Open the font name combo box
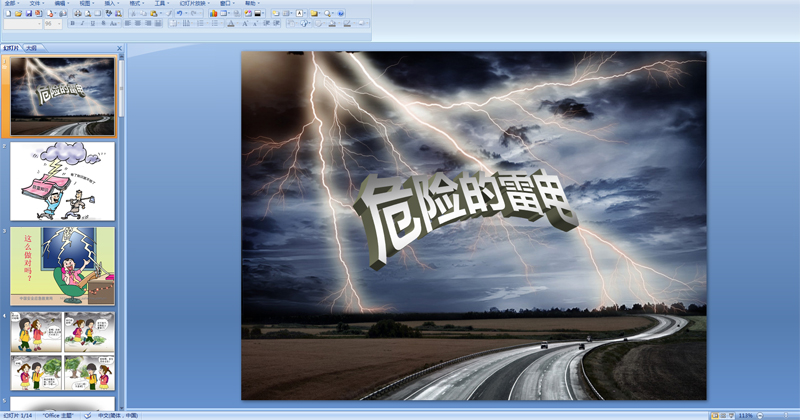Image resolution: width=800 pixels, height=420 pixels. click(23, 23)
